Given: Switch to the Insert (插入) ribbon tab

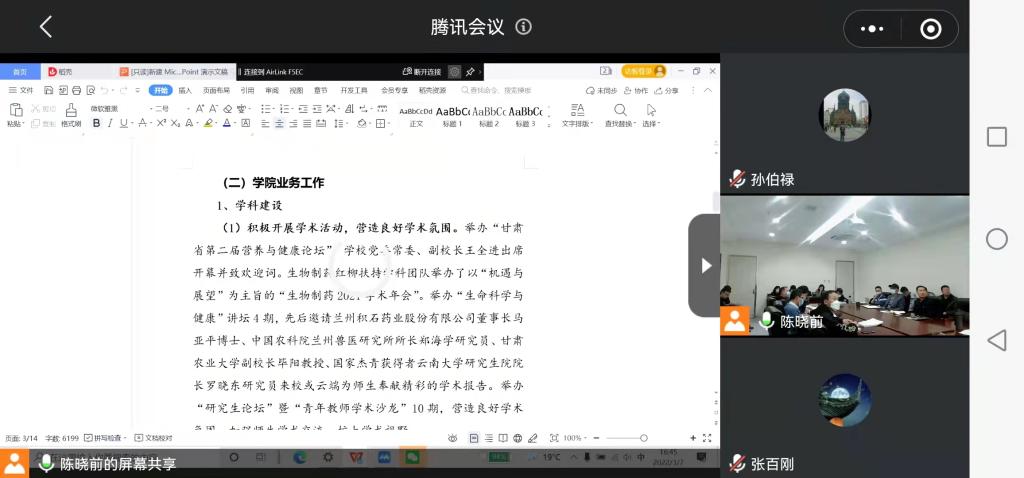Looking at the screenshot, I should coord(186,90).
